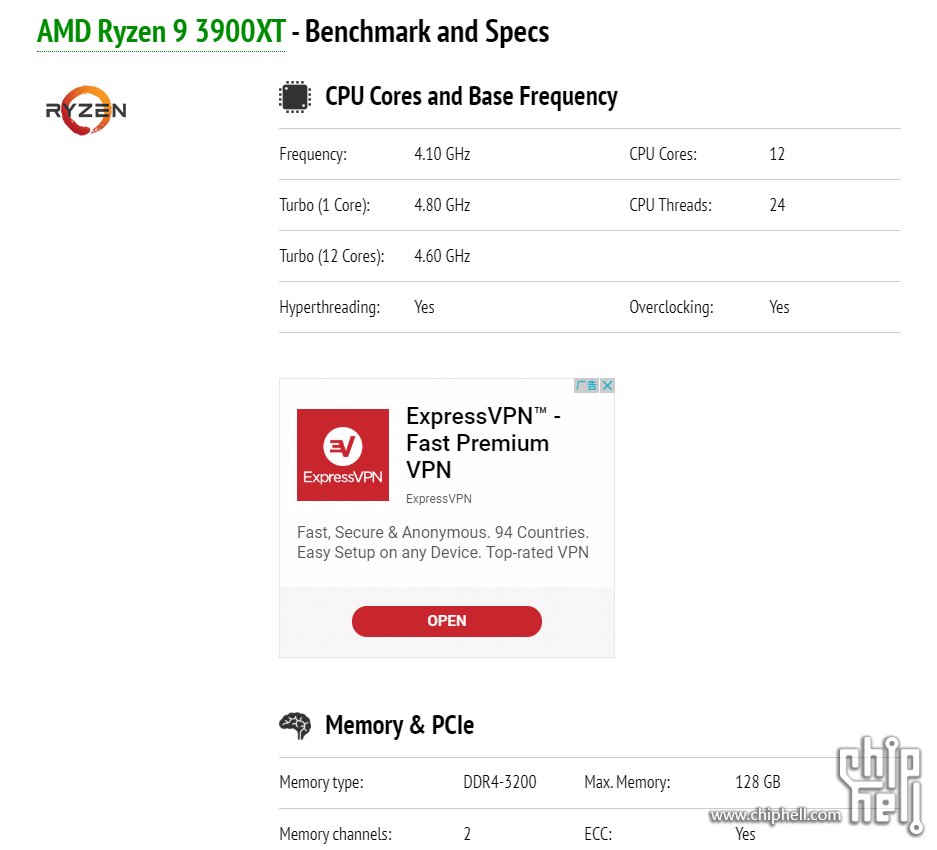This screenshot has width=937, height=850.
Task: Select the '4.60 GHz' turbo value
Action: [x=442, y=256]
